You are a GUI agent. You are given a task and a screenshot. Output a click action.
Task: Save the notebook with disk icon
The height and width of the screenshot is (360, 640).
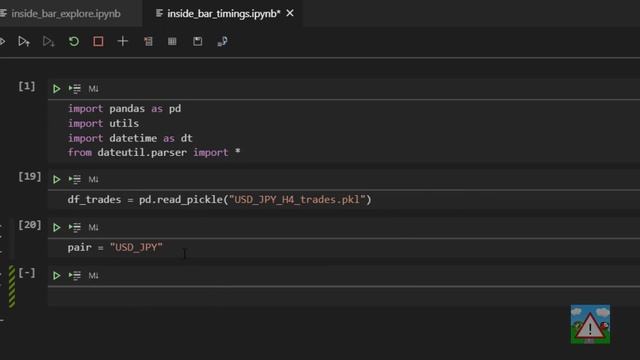(198, 41)
